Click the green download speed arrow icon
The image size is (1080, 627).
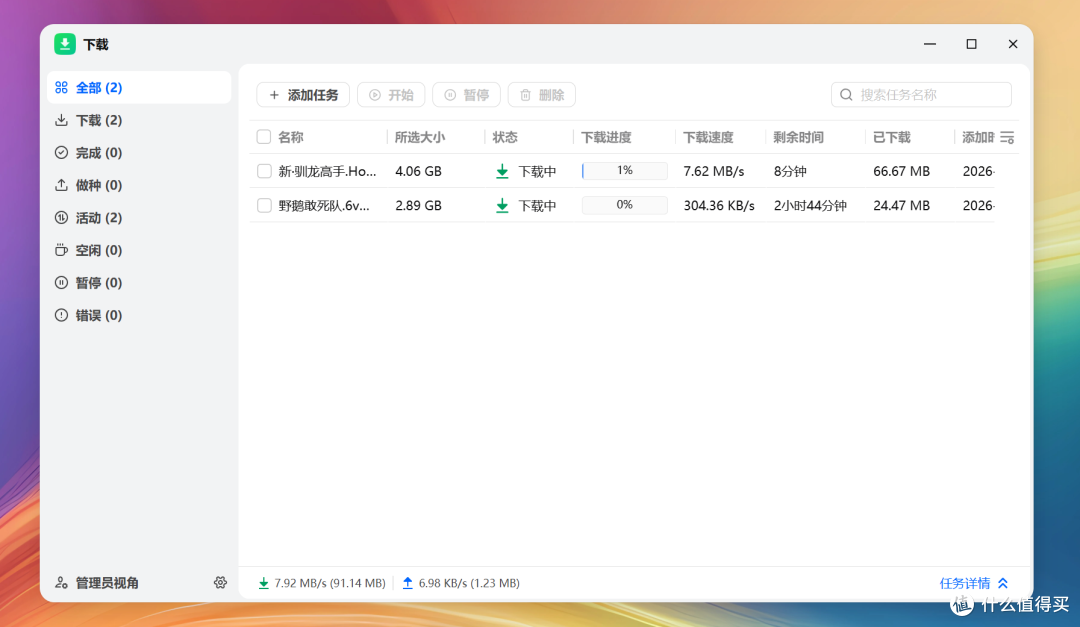[263, 583]
